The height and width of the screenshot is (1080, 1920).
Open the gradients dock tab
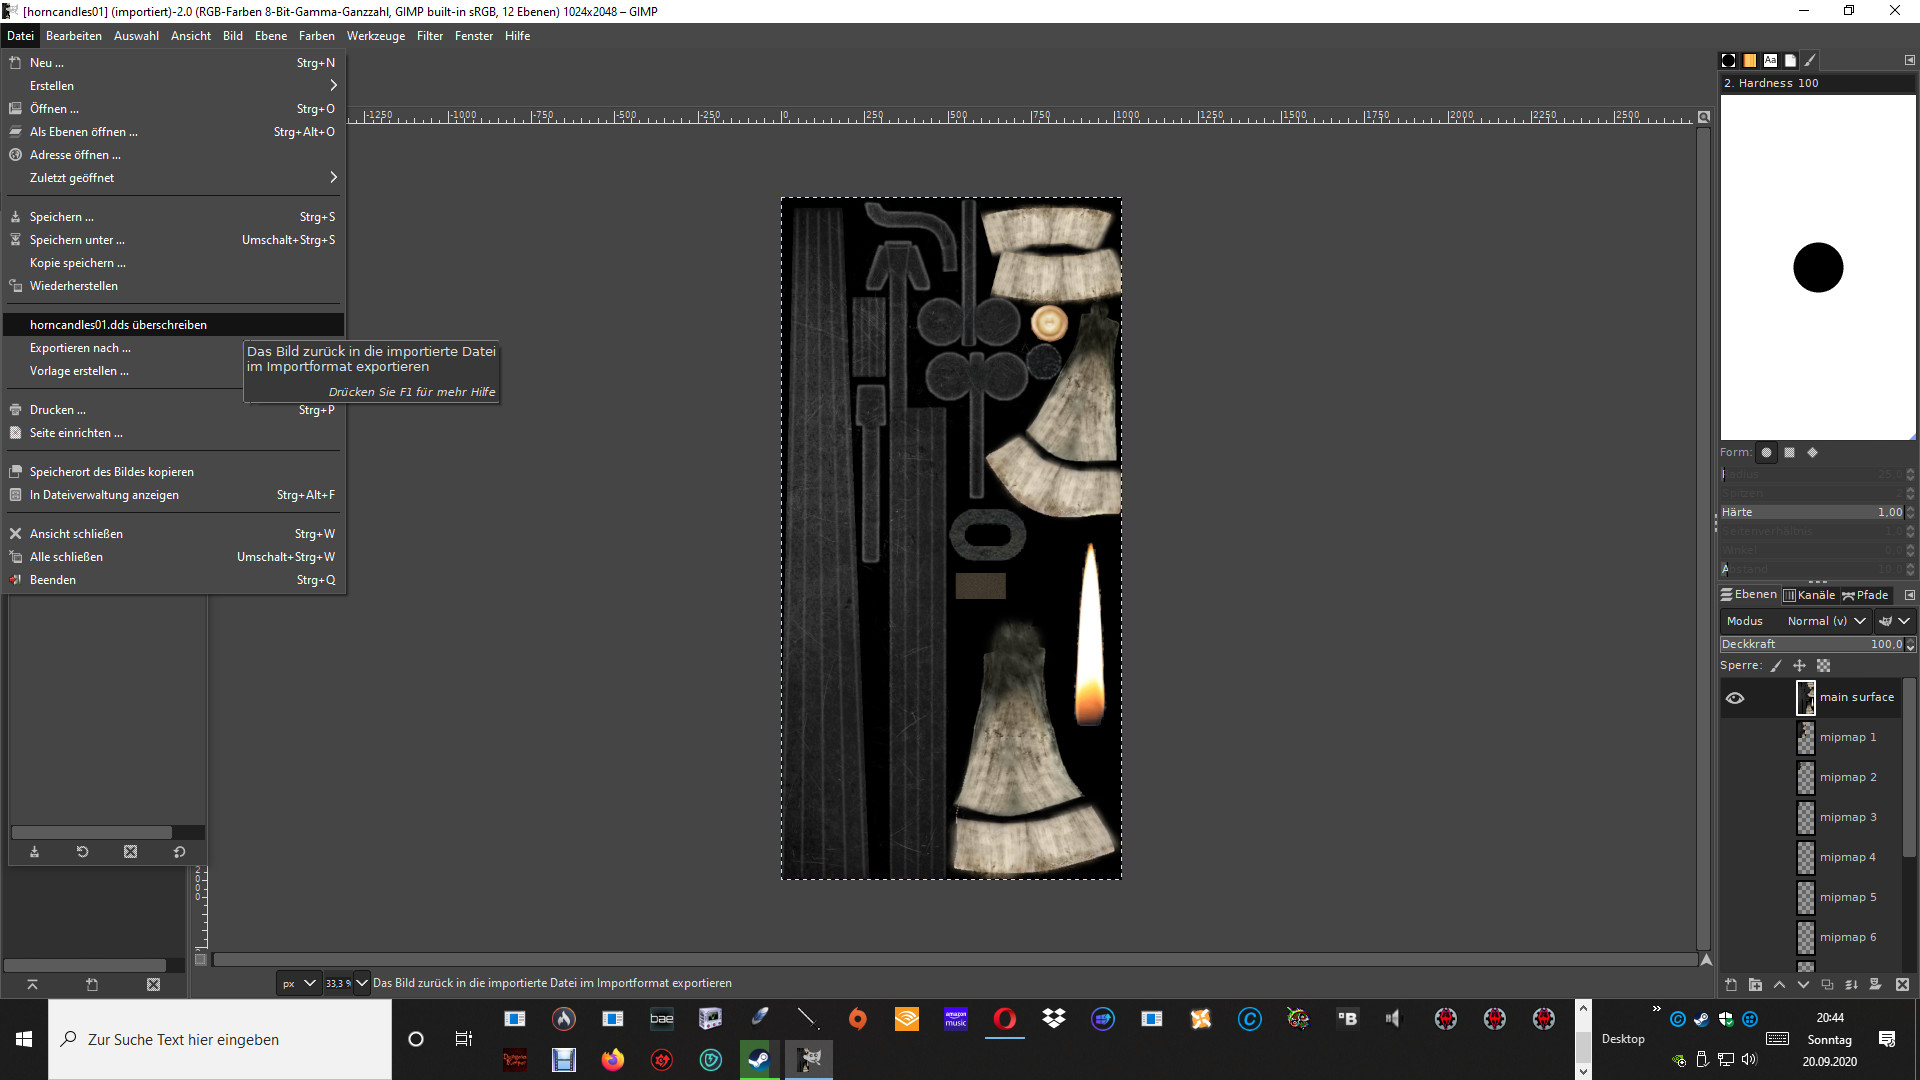(1749, 61)
